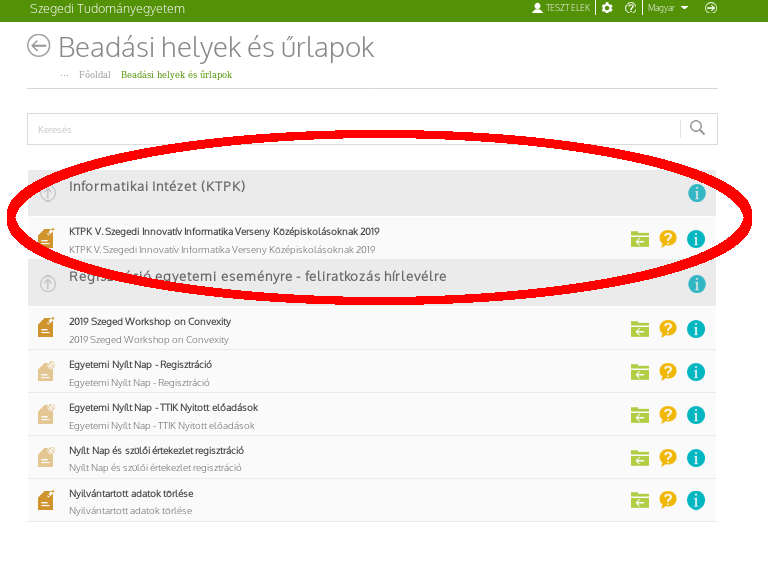The image size is (768, 570).
Task: Click the search magnifier icon
Action: 698,128
